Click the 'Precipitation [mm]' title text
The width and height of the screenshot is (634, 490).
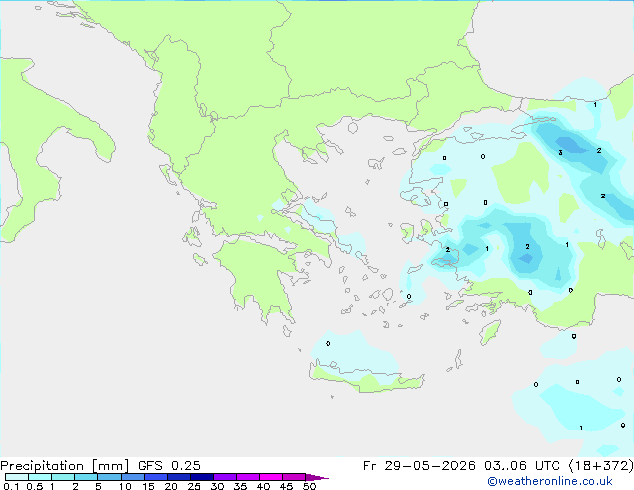pyautogui.click(x=64, y=466)
